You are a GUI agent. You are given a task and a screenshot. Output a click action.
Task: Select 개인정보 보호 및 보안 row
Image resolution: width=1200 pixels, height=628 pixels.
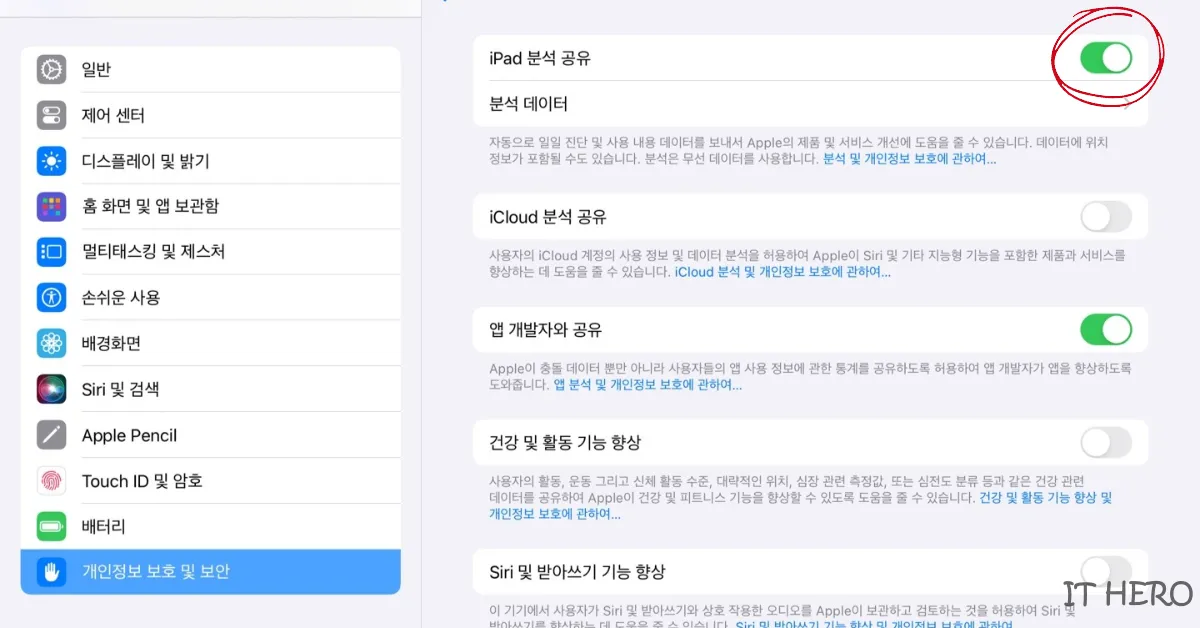tap(210, 572)
